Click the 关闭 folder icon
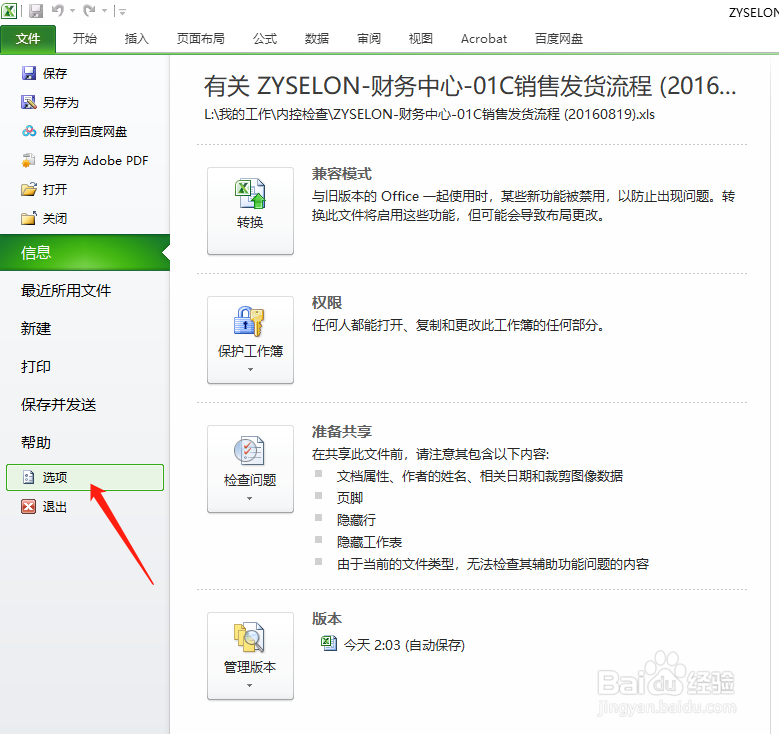The image size is (779, 734). coord(29,218)
